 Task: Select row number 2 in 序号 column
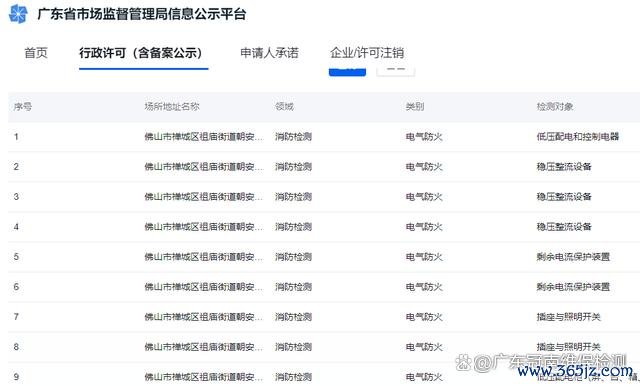pyautogui.click(x=16, y=167)
